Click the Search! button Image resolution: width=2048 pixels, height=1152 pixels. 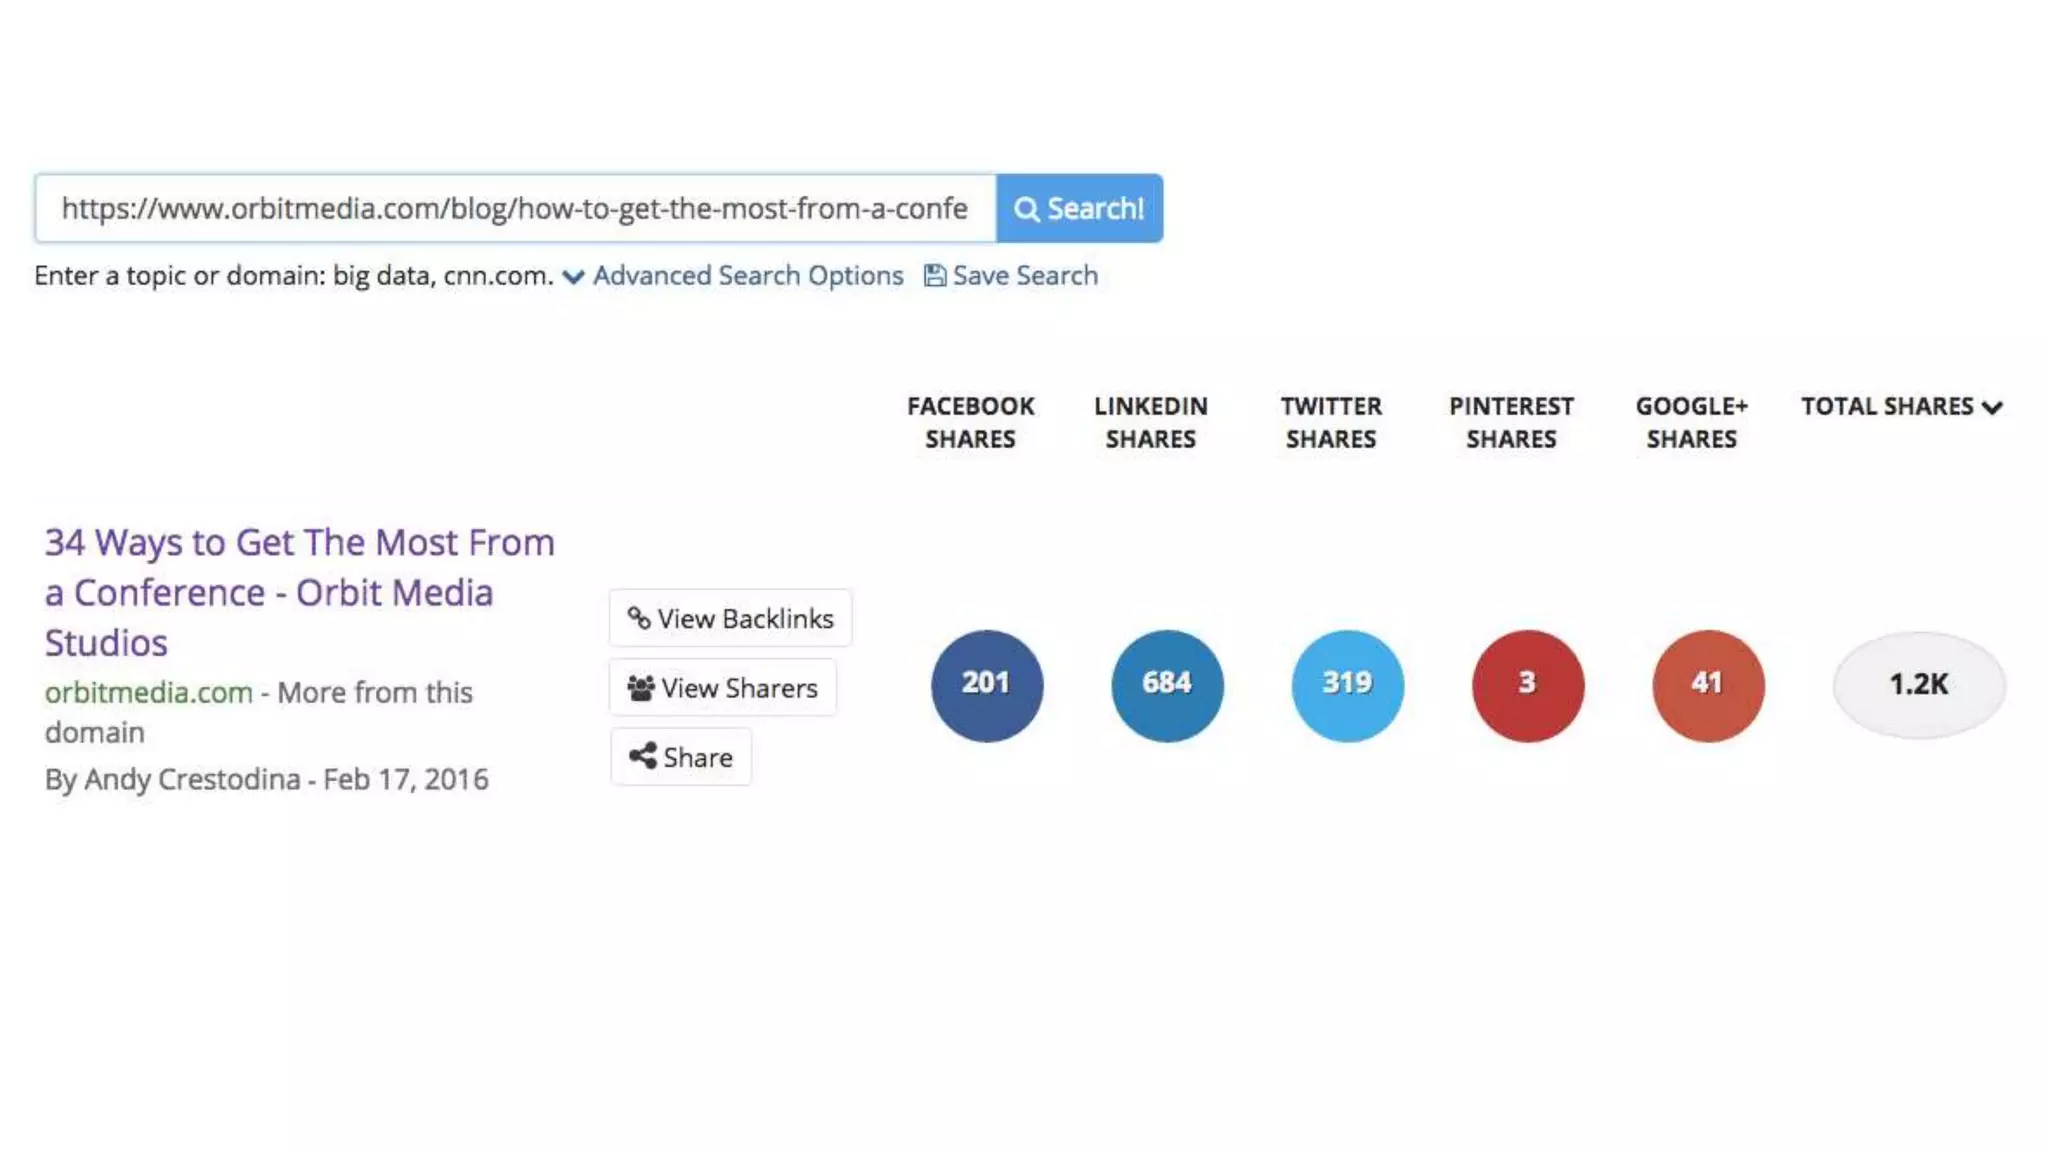pyautogui.click(x=1079, y=208)
